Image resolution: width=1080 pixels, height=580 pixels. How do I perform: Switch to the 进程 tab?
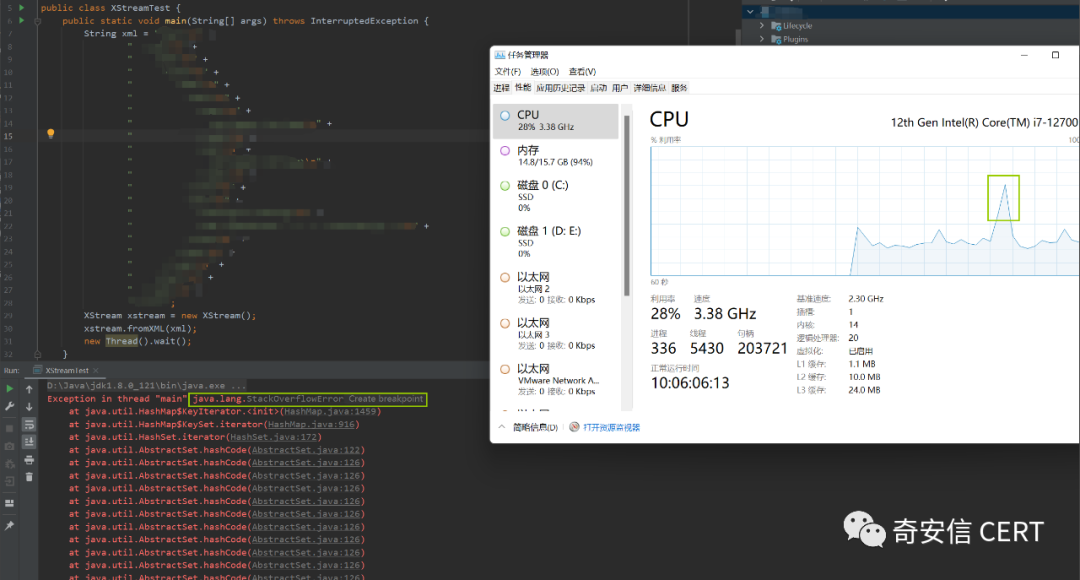coord(501,88)
